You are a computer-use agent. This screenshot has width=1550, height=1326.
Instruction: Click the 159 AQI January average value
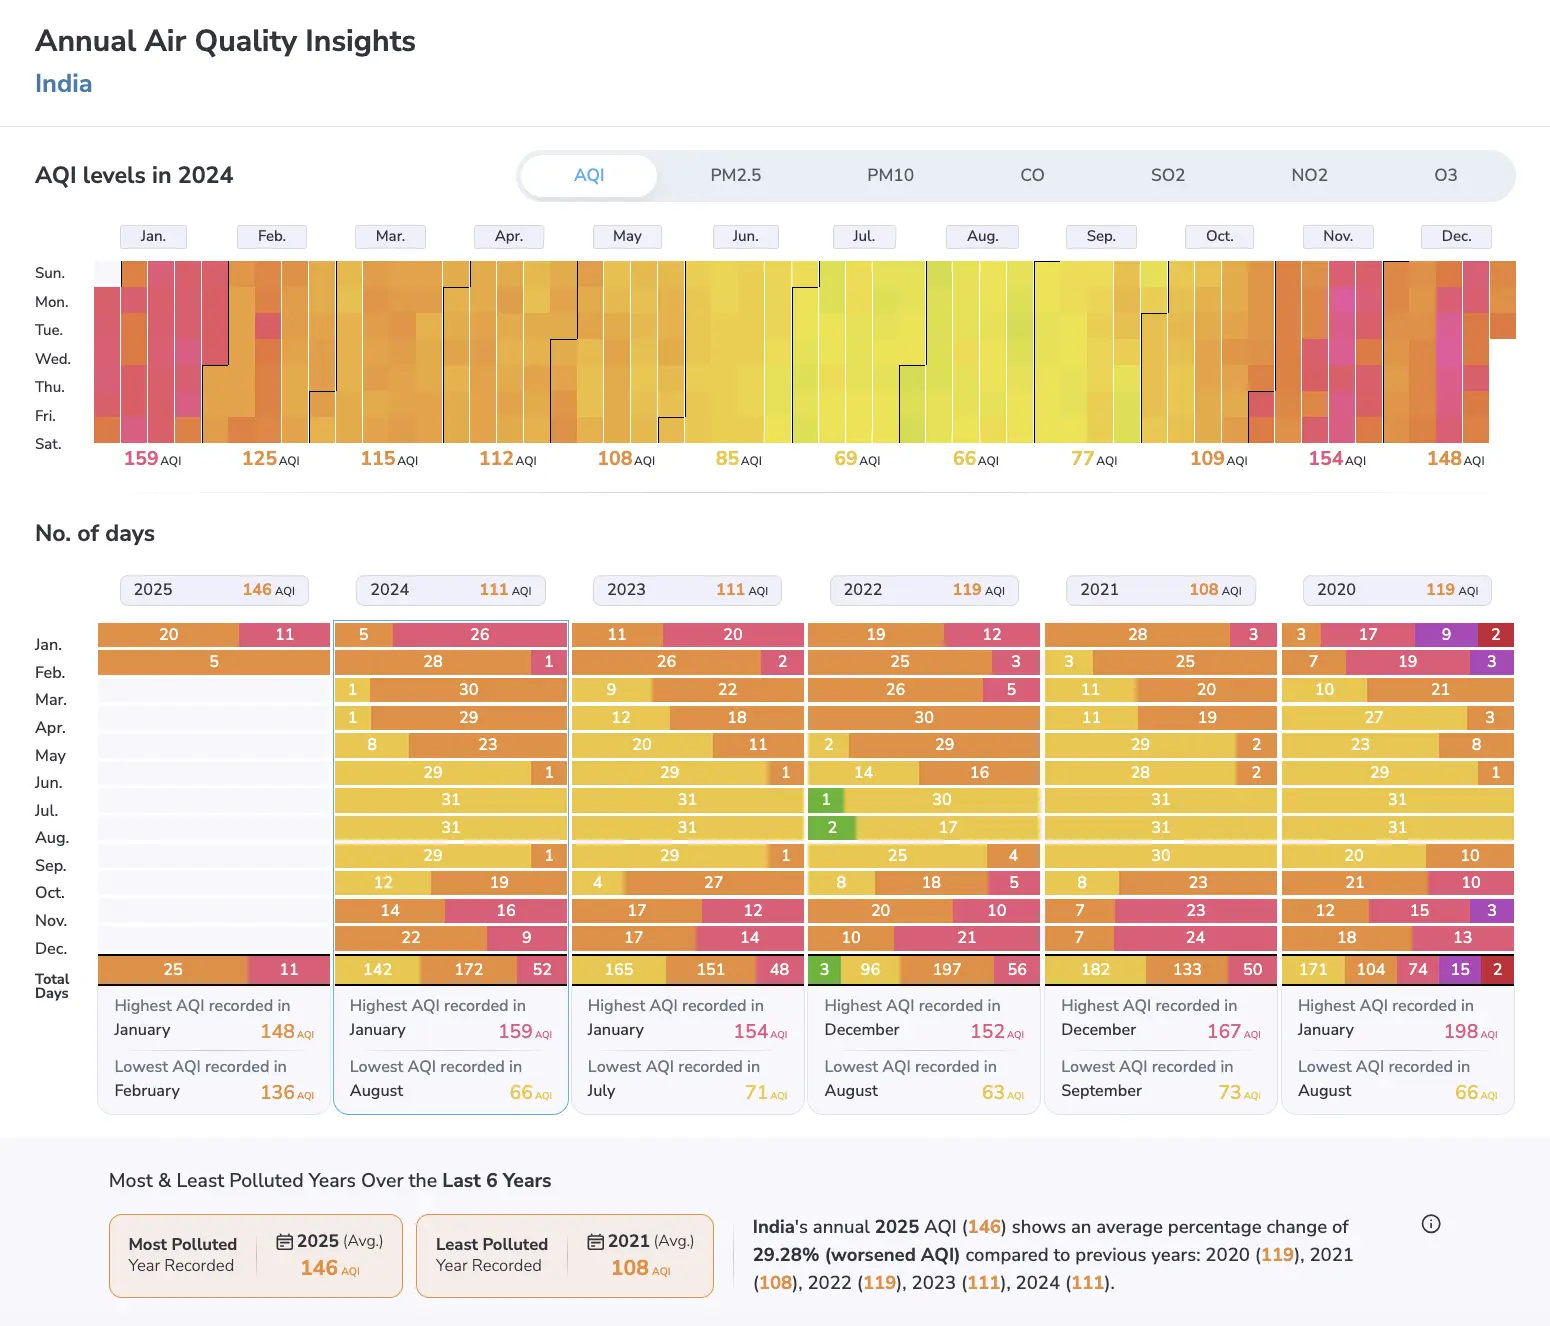pos(152,458)
